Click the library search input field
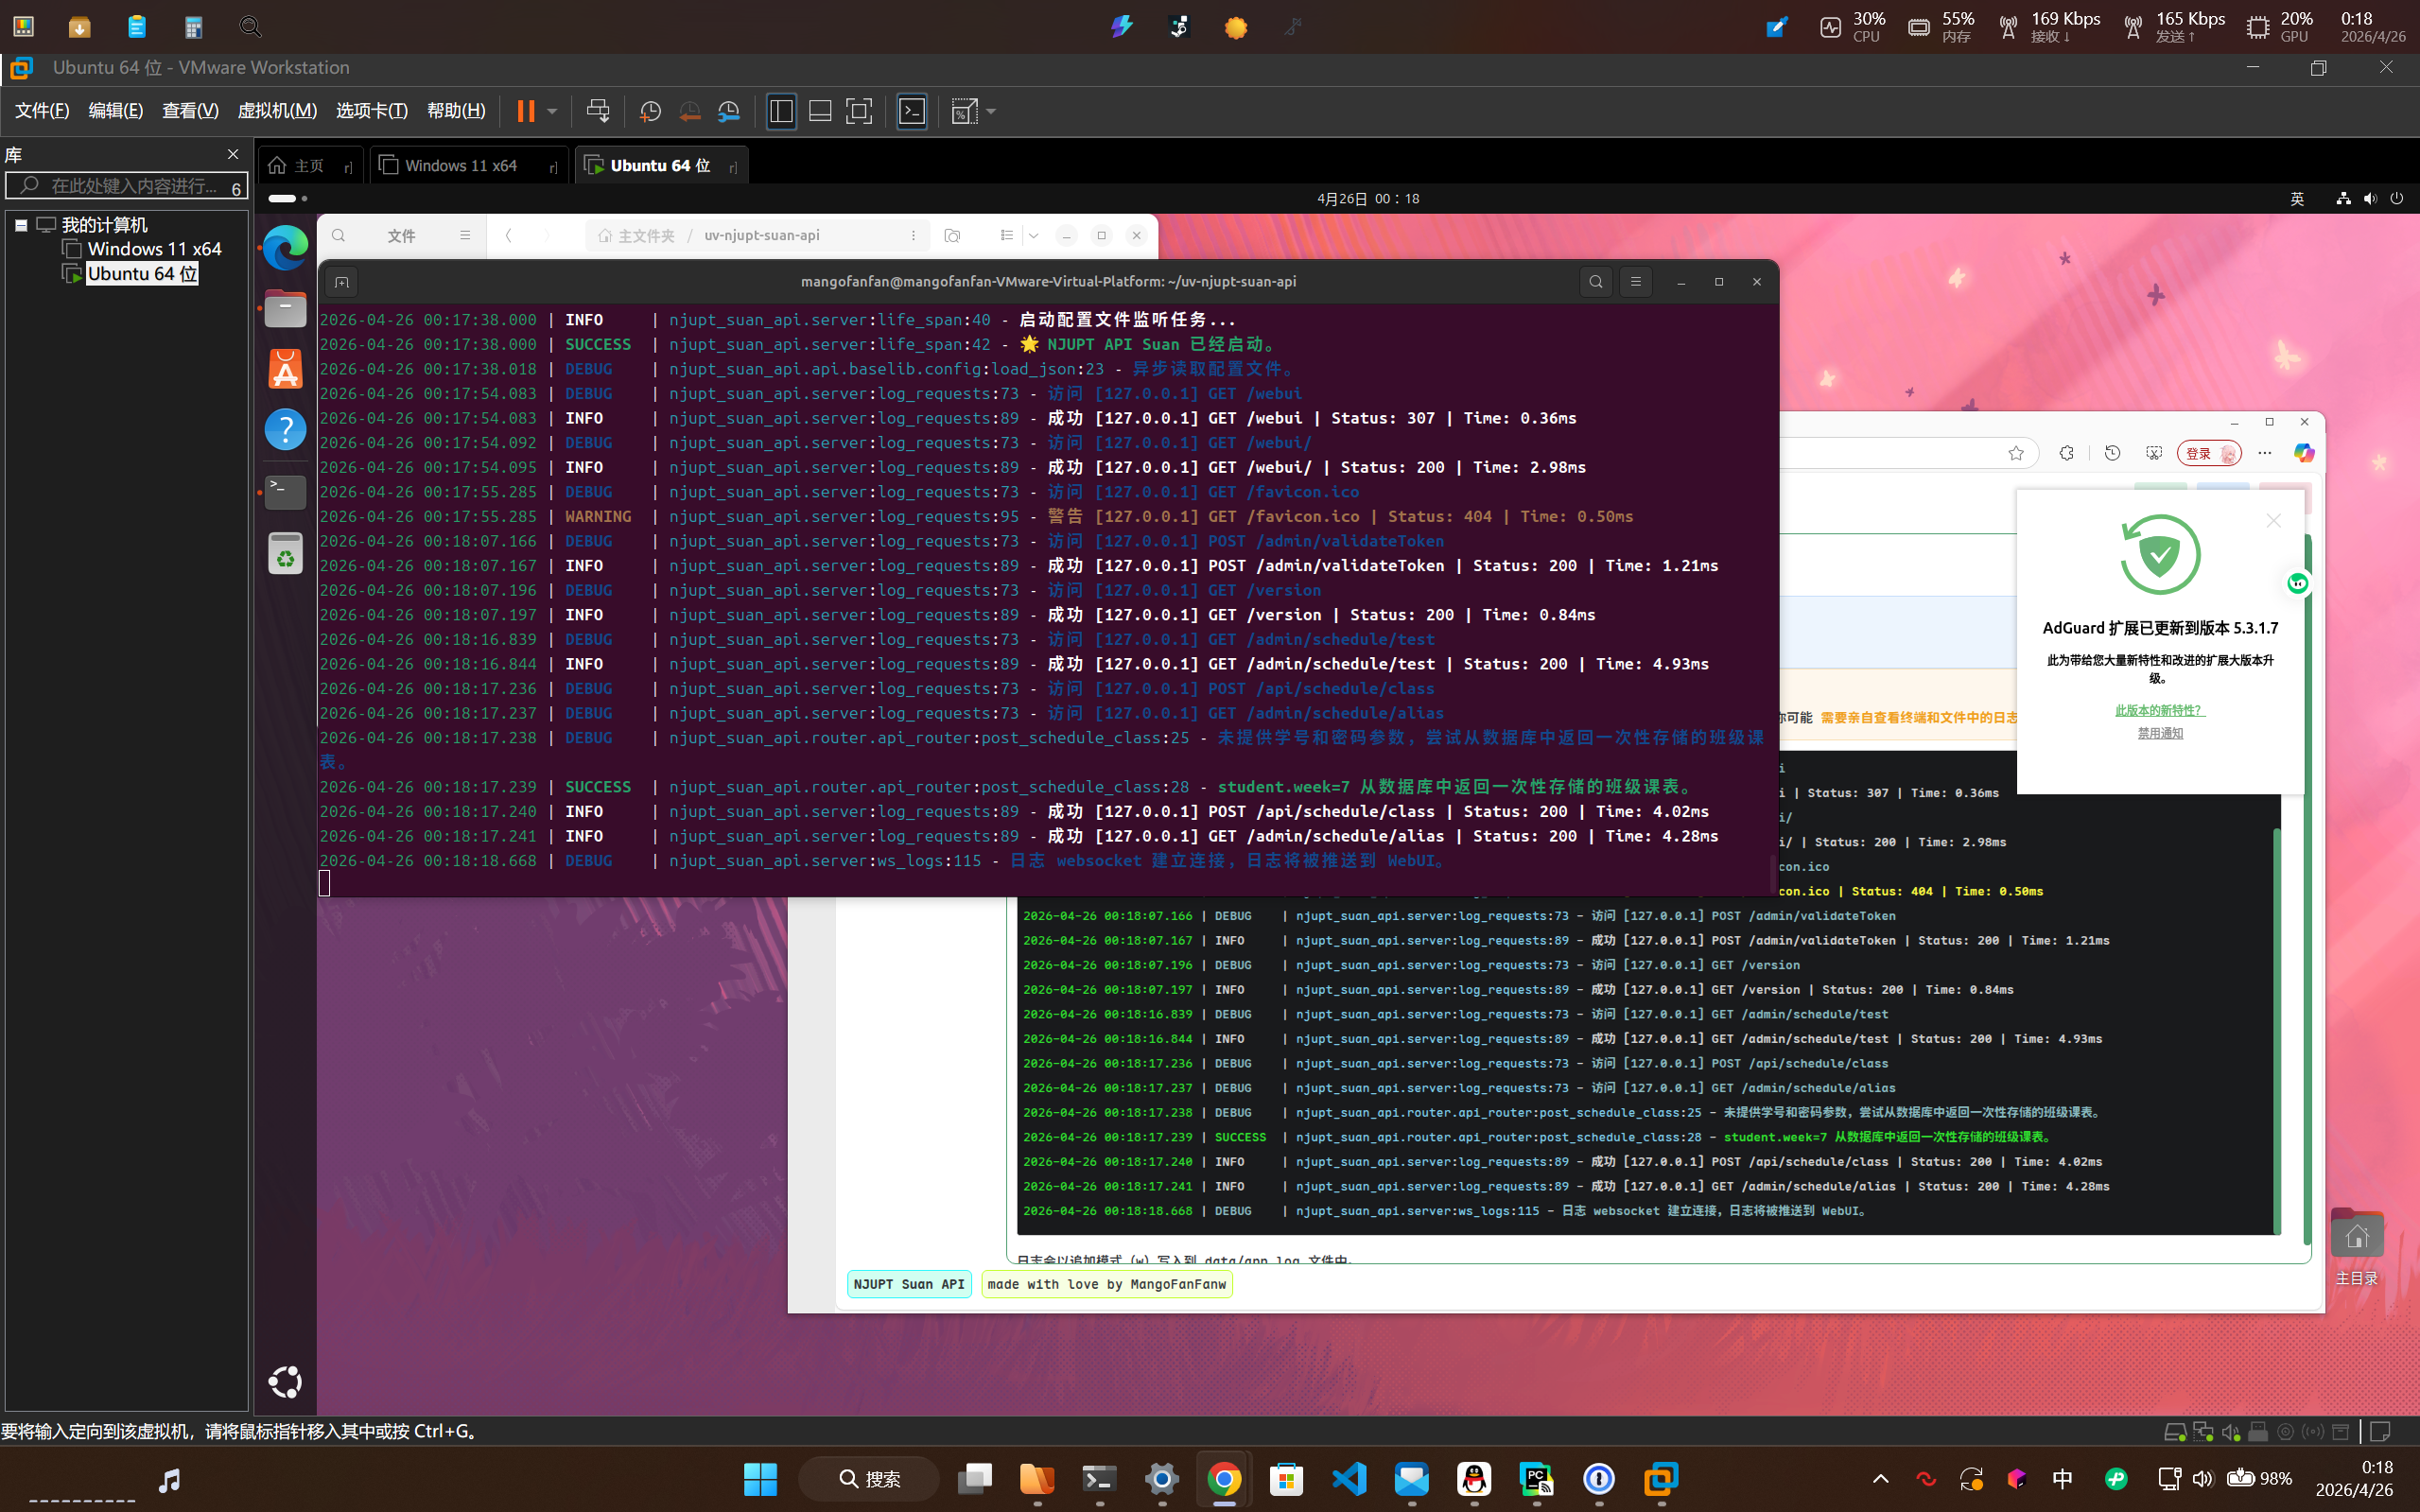Image resolution: width=2420 pixels, height=1512 pixels. tap(130, 186)
